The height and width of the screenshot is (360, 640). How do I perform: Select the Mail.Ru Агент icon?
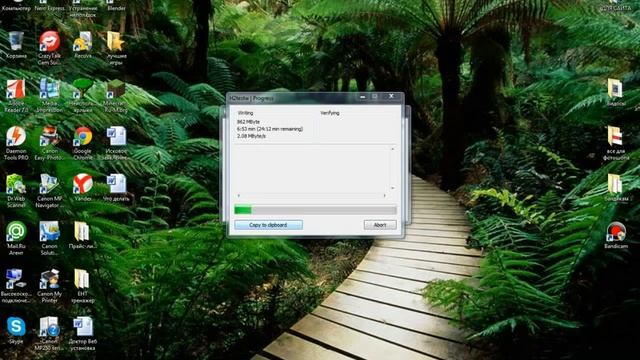point(16,238)
